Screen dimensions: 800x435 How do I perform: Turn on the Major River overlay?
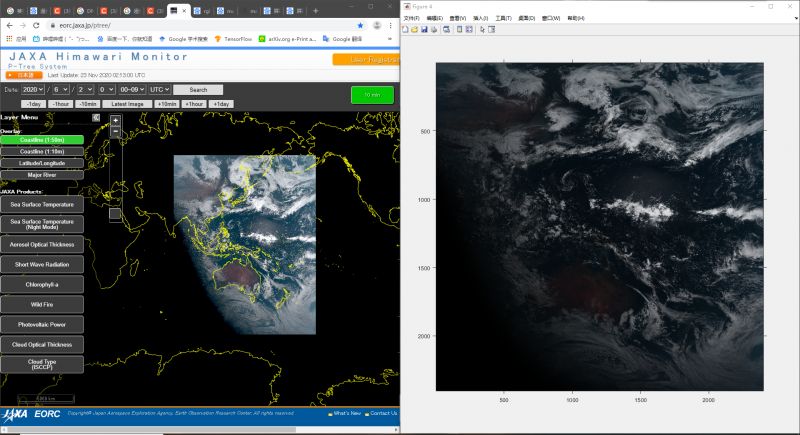point(41,174)
